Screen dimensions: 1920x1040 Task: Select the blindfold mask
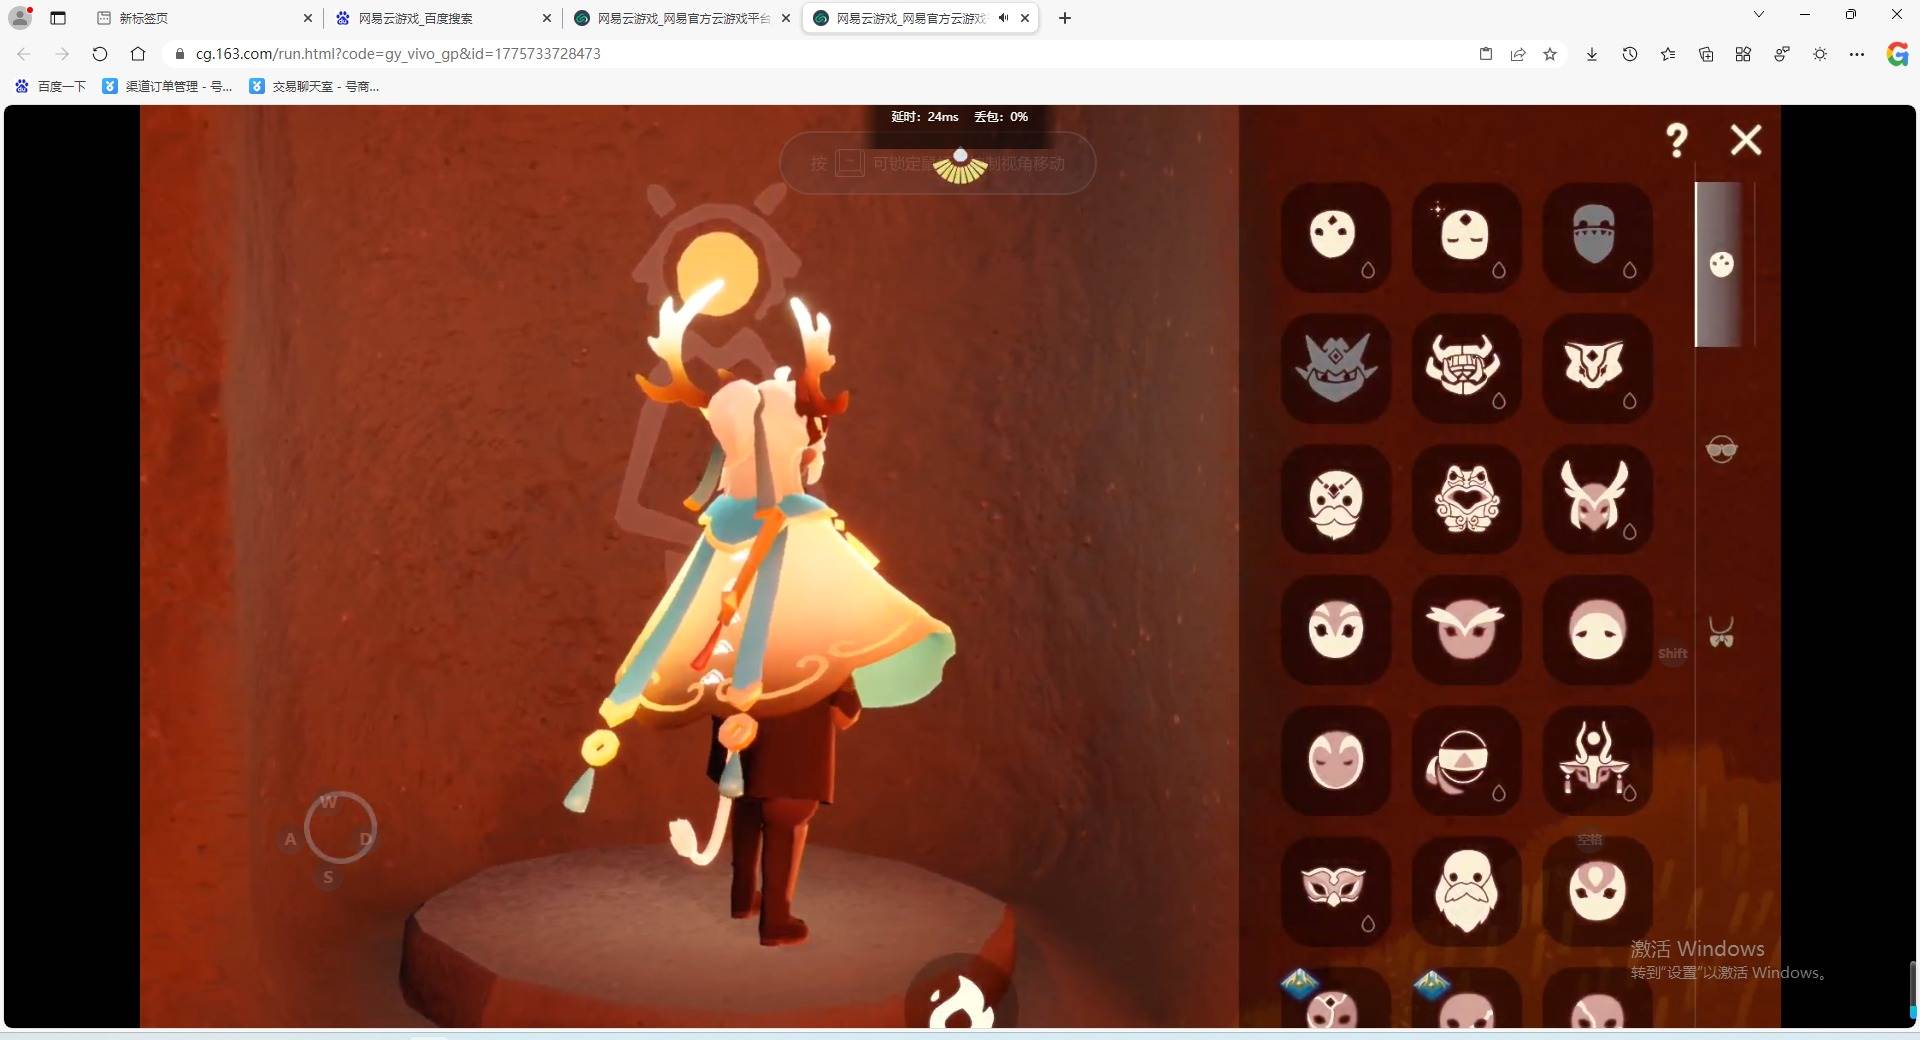pos(1464,760)
